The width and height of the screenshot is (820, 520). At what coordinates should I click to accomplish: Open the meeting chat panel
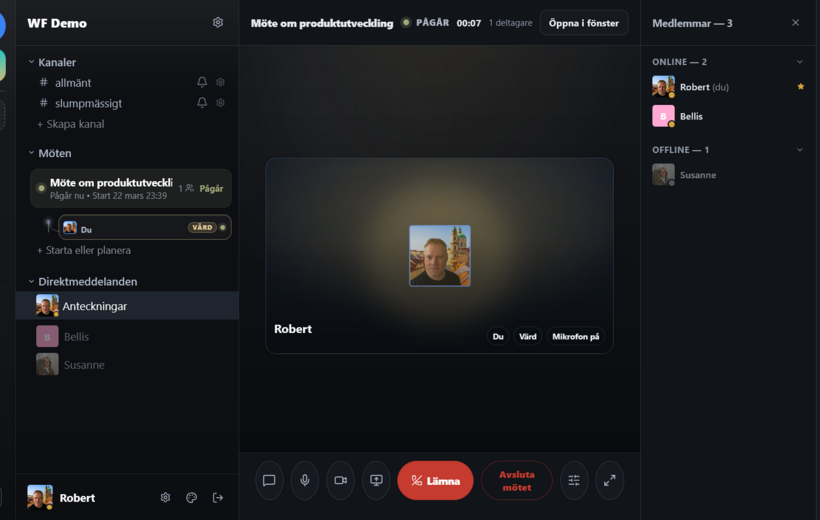(x=269, y=480)
